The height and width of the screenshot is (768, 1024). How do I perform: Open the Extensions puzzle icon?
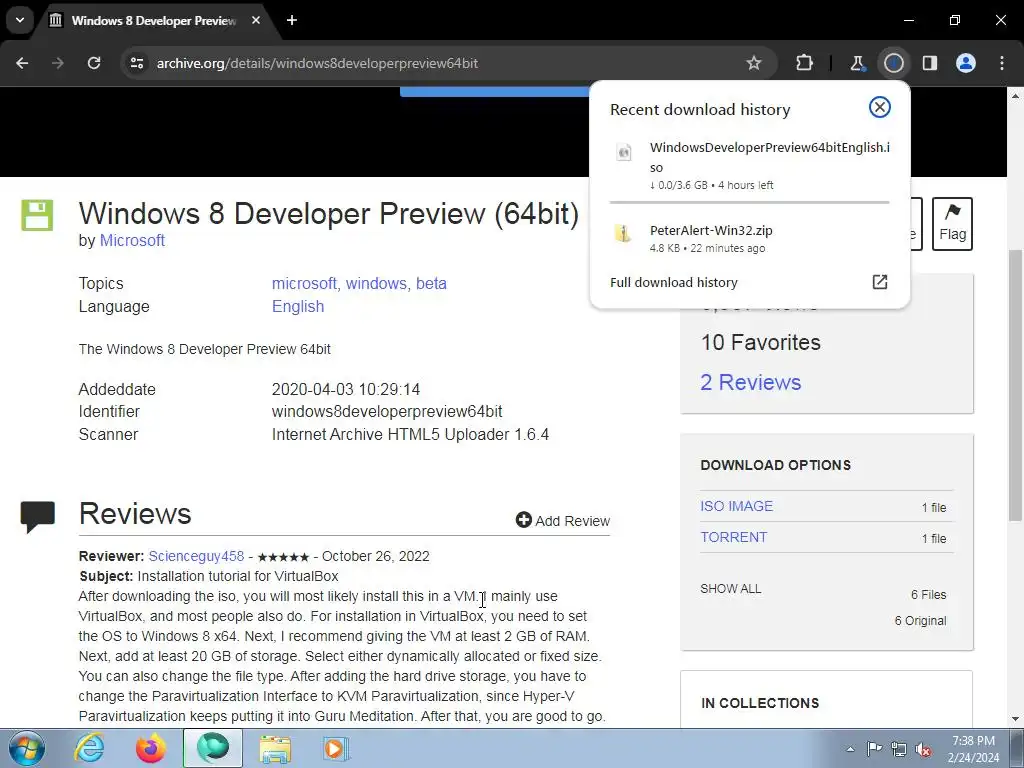(x=805, y=63)
